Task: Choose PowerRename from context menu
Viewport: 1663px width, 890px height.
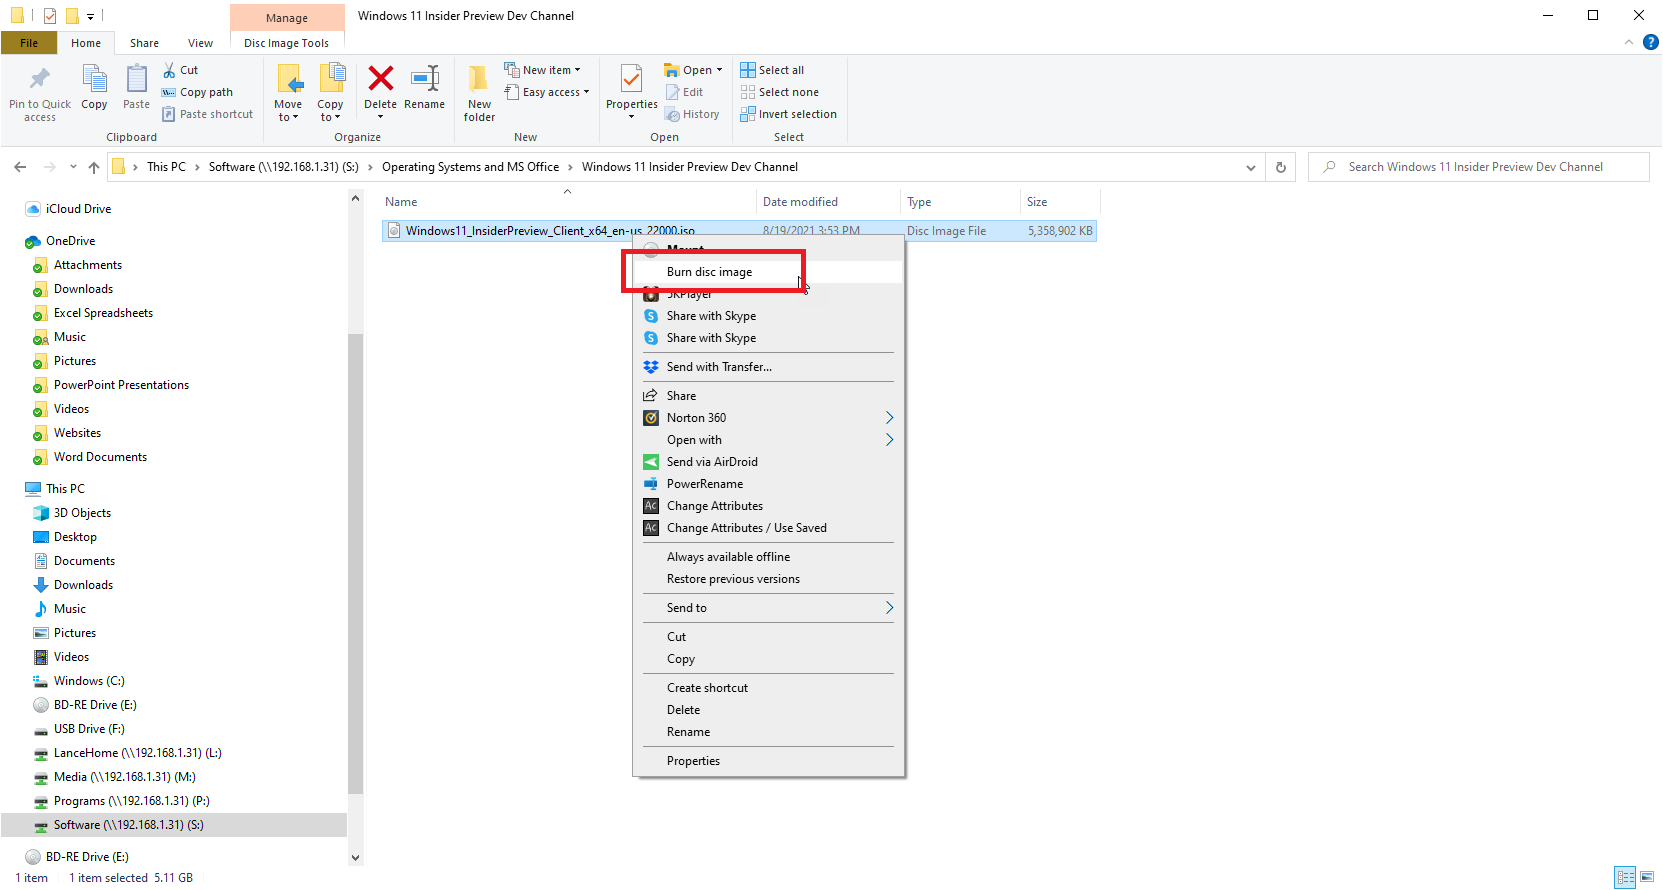Action: [768, 484]
